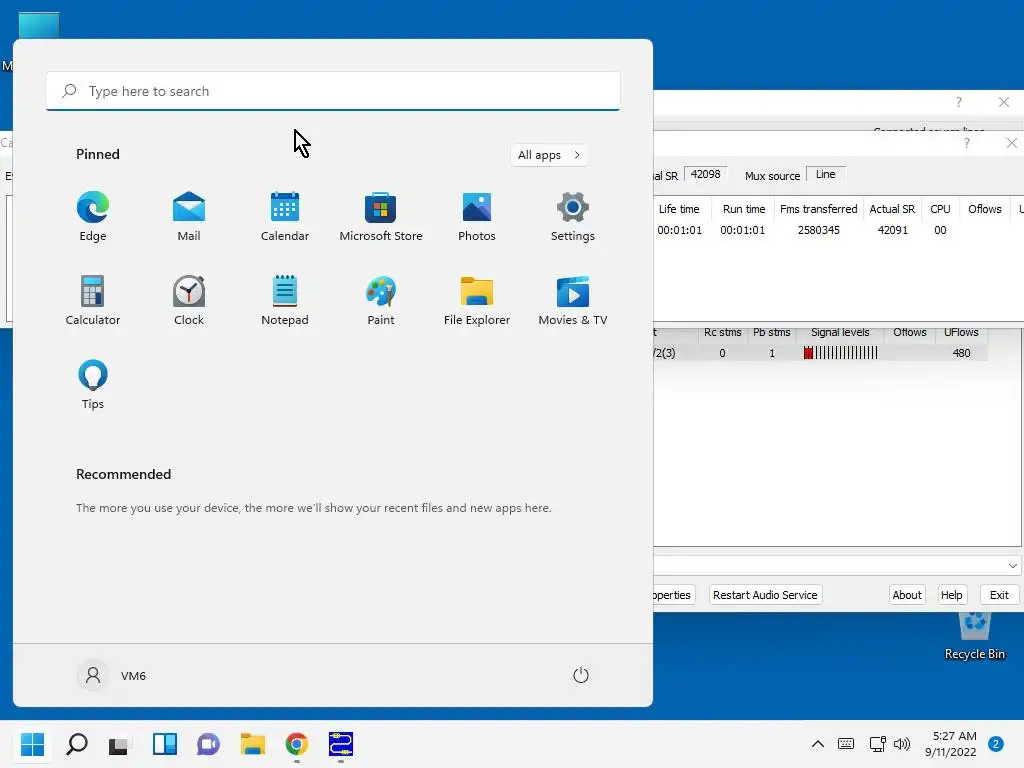Open Task View on taskbar
The width and height of the screenshot is (1024, 768).
click(x=119, y=744)
